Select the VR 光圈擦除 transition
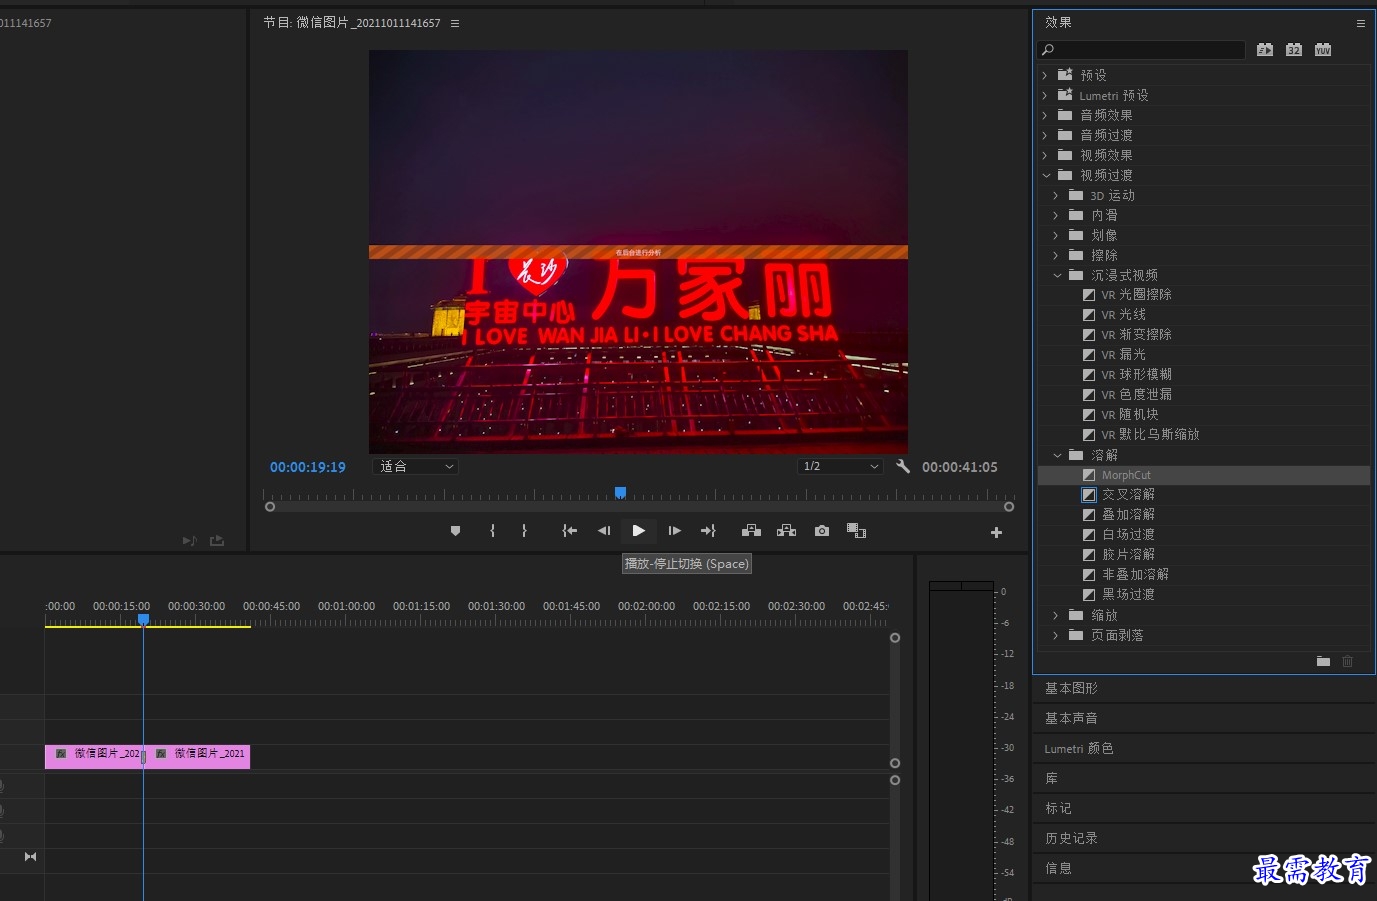This screenshot has height=901, width=1377. coord(1136,294)
